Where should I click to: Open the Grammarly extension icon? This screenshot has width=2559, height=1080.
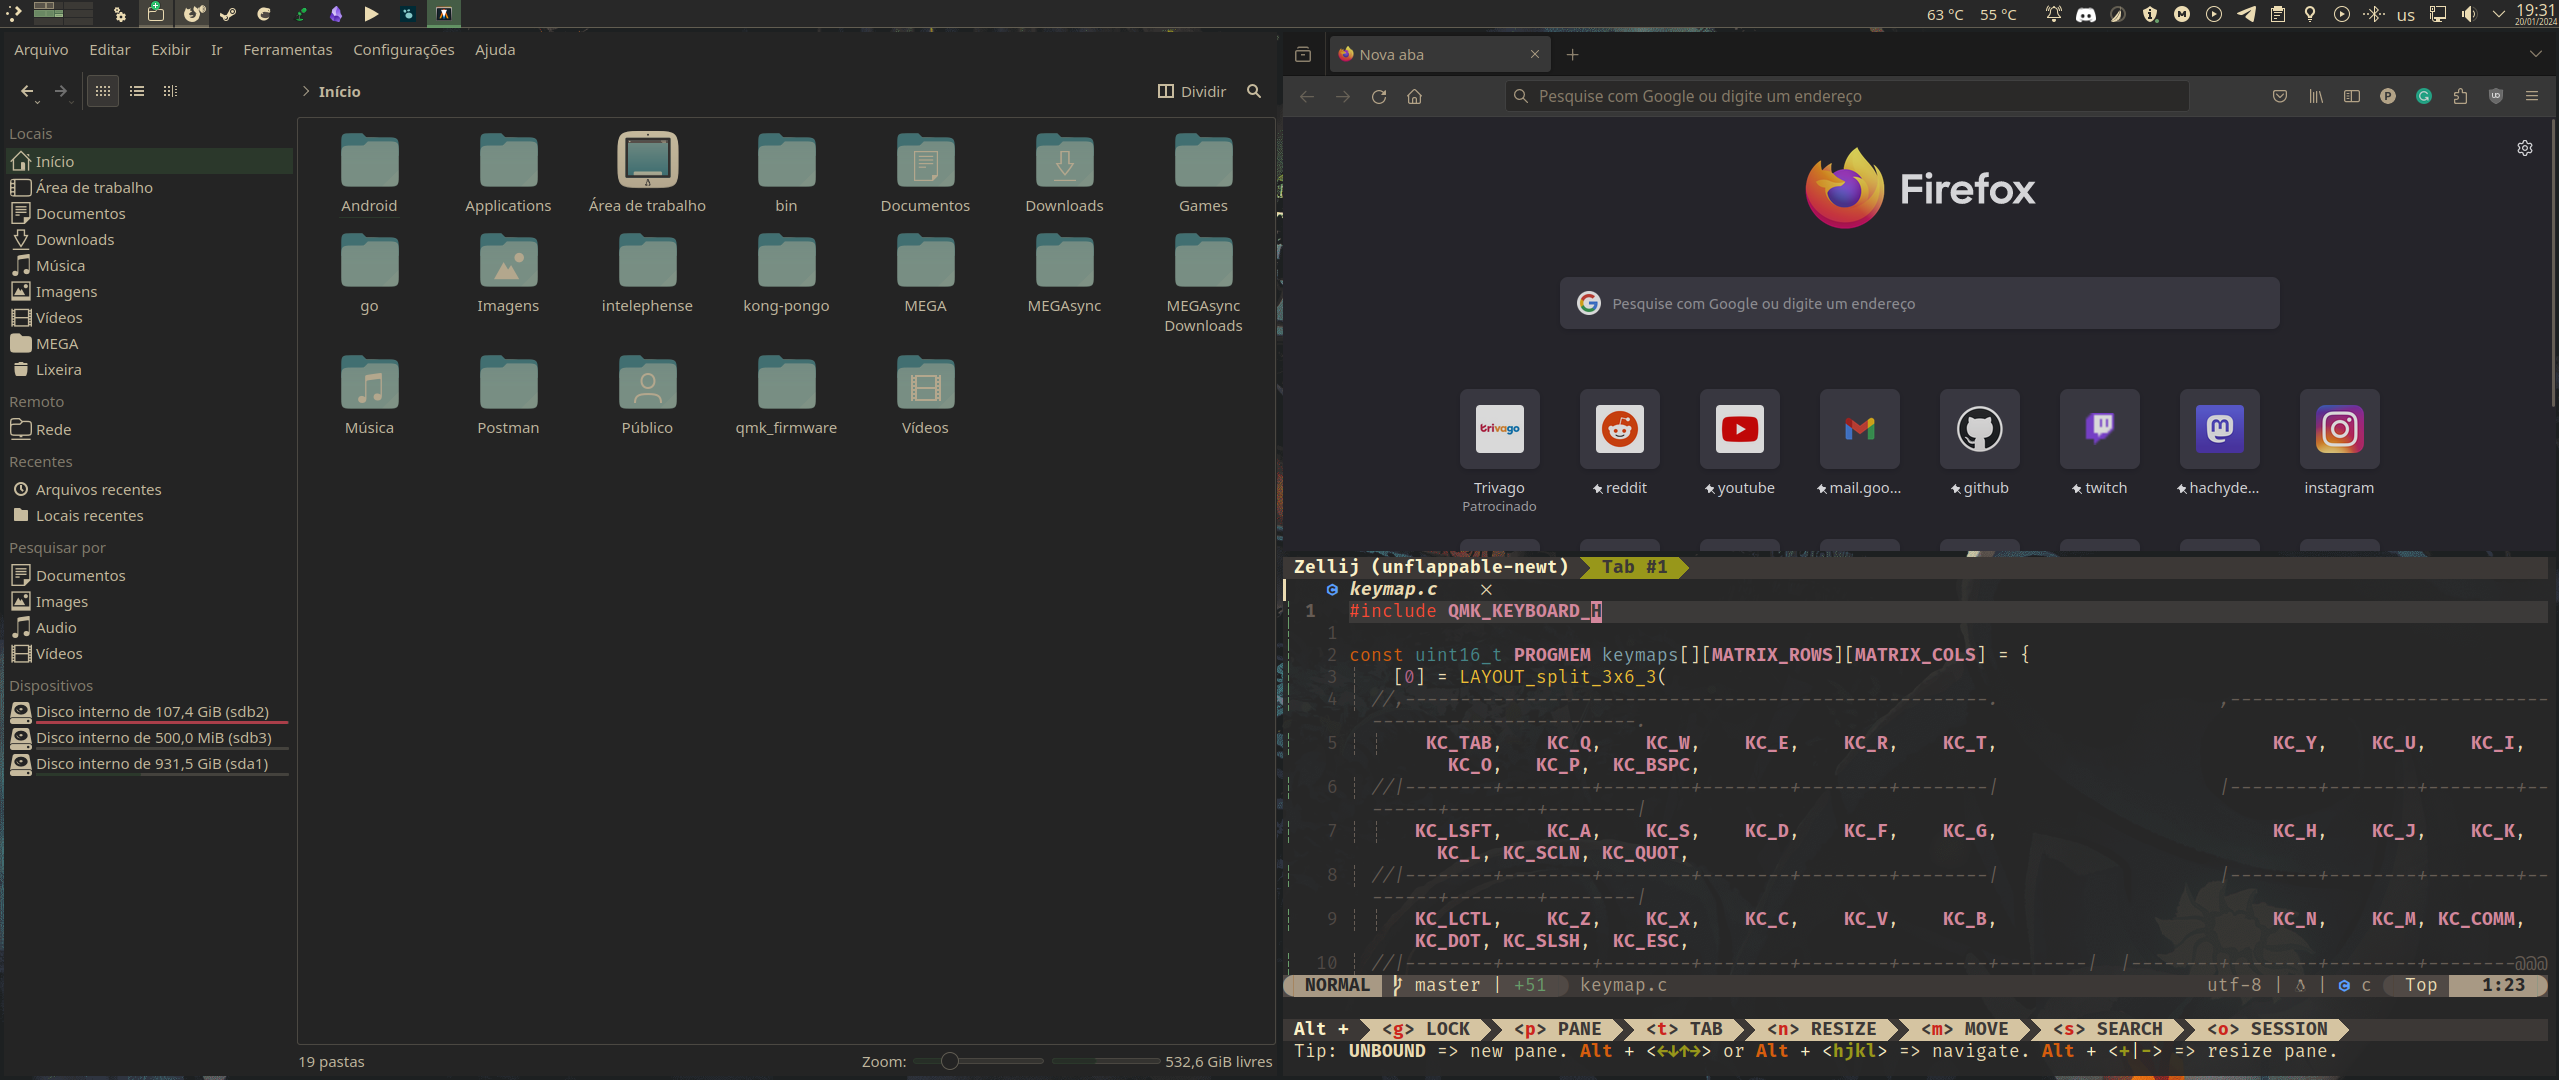[2424, 96]
